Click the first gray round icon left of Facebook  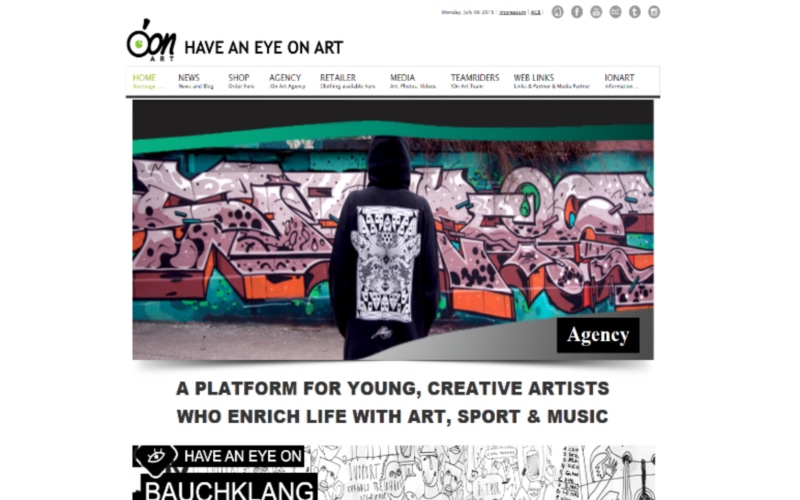coord(558,12)
